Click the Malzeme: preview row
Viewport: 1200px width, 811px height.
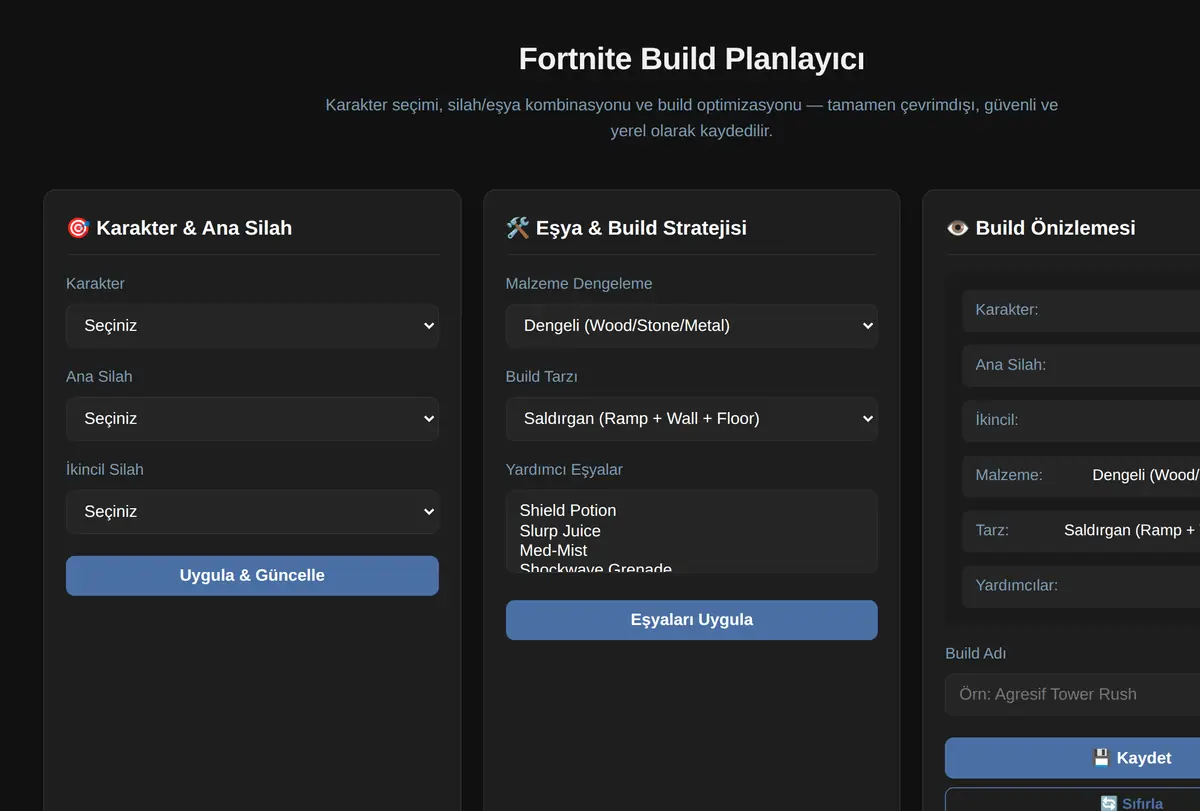pos(1081,475)
